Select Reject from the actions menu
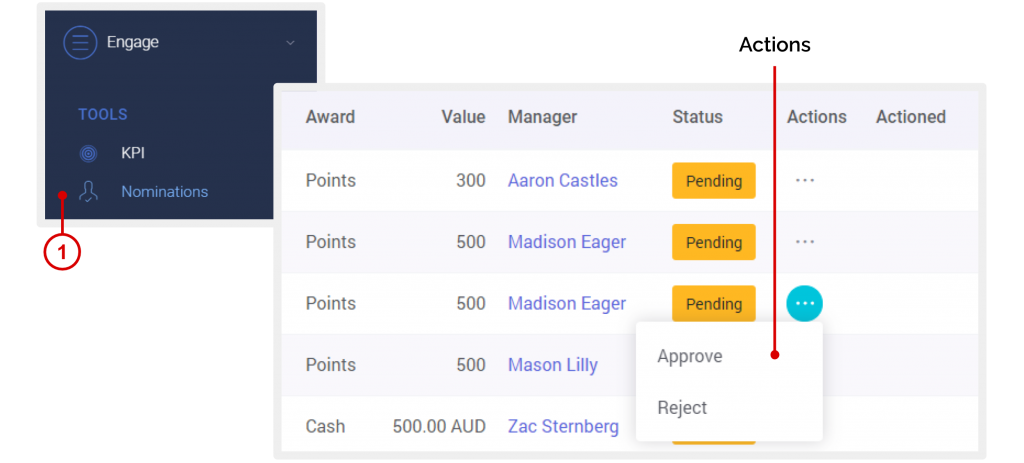The width and height of the screenshot is (1024, 463). click(x=682, y=407)
